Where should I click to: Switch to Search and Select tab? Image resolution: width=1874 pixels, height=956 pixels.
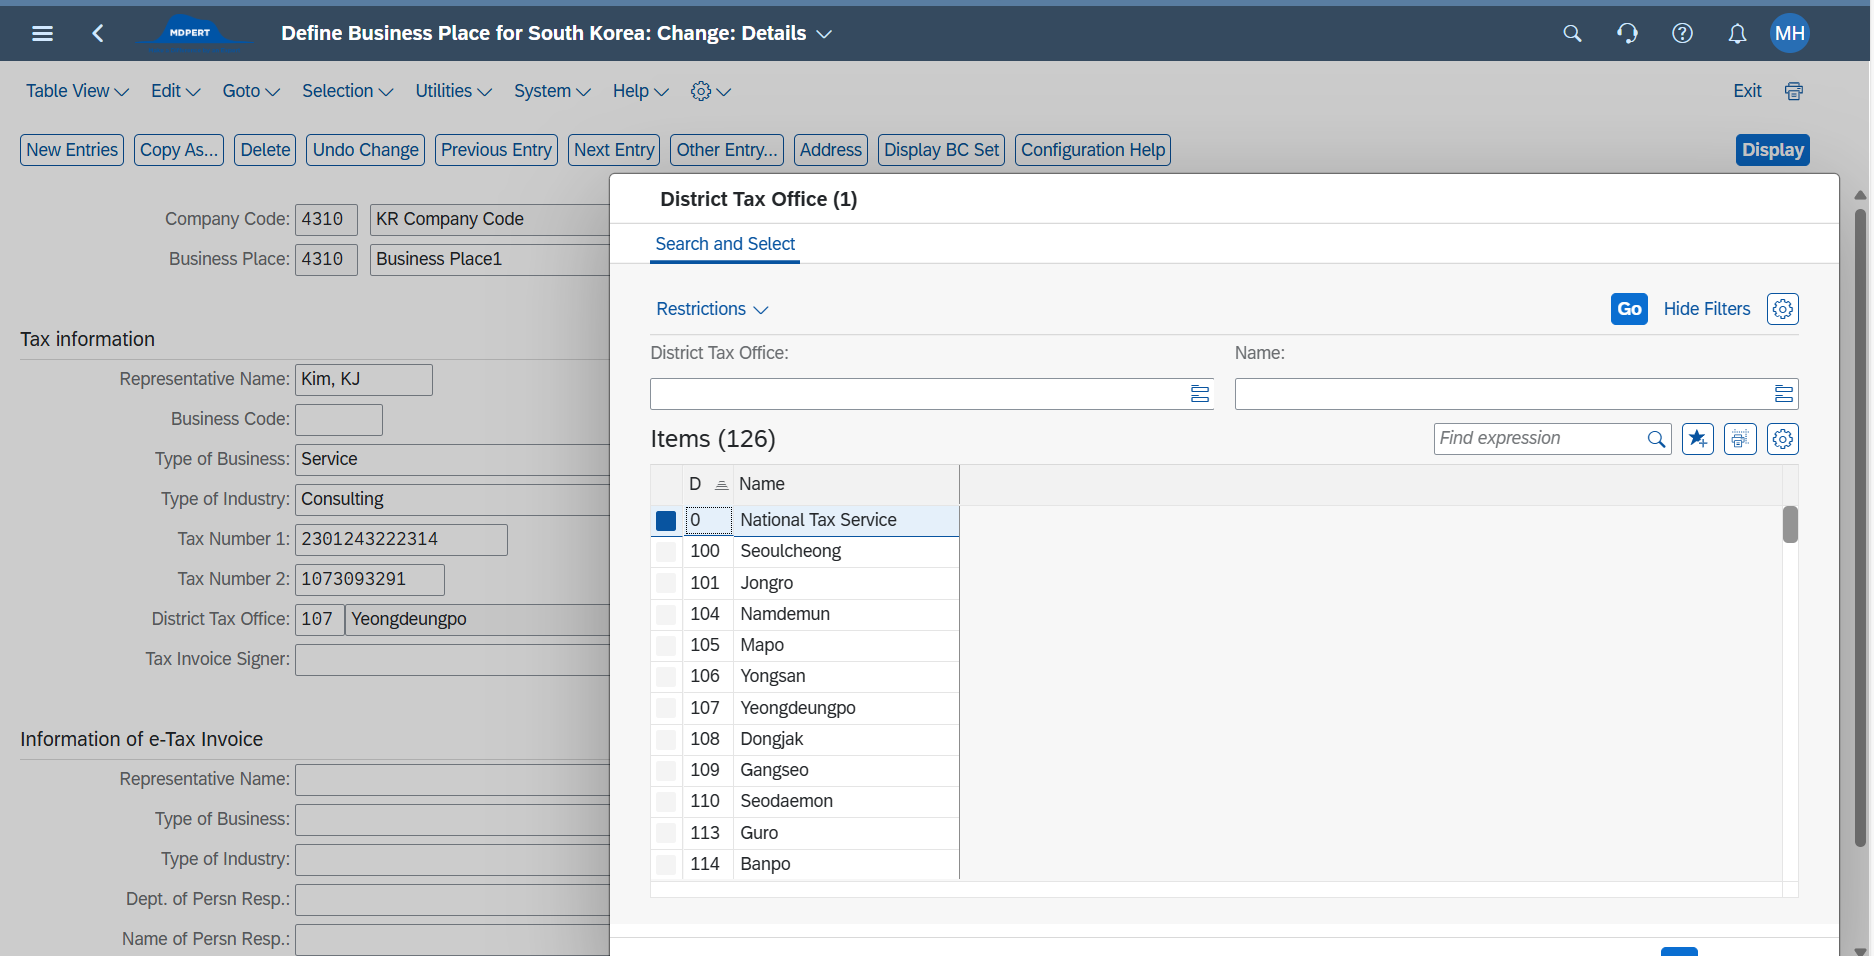pos(725,244)
